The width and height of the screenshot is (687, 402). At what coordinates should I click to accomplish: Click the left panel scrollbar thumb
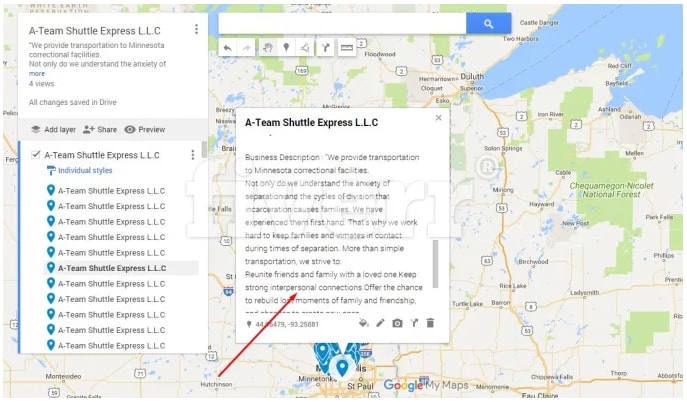pyautogui.click(x=204, y=149)
